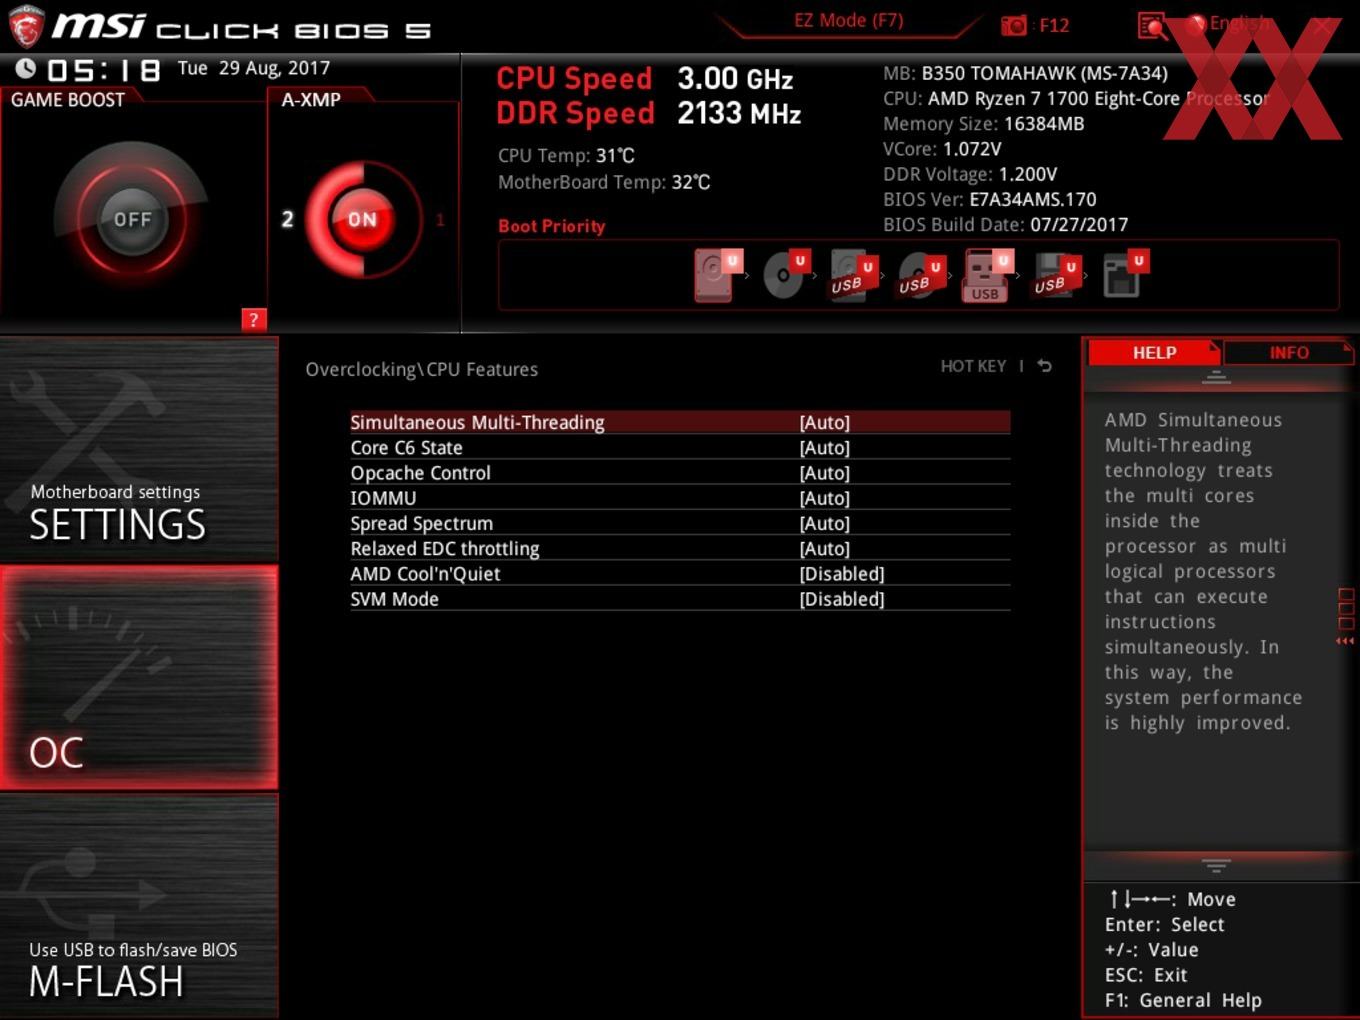
Task: Click the Overclocking\CPU Features breadcrumb
Action: [x=421, y=369]
